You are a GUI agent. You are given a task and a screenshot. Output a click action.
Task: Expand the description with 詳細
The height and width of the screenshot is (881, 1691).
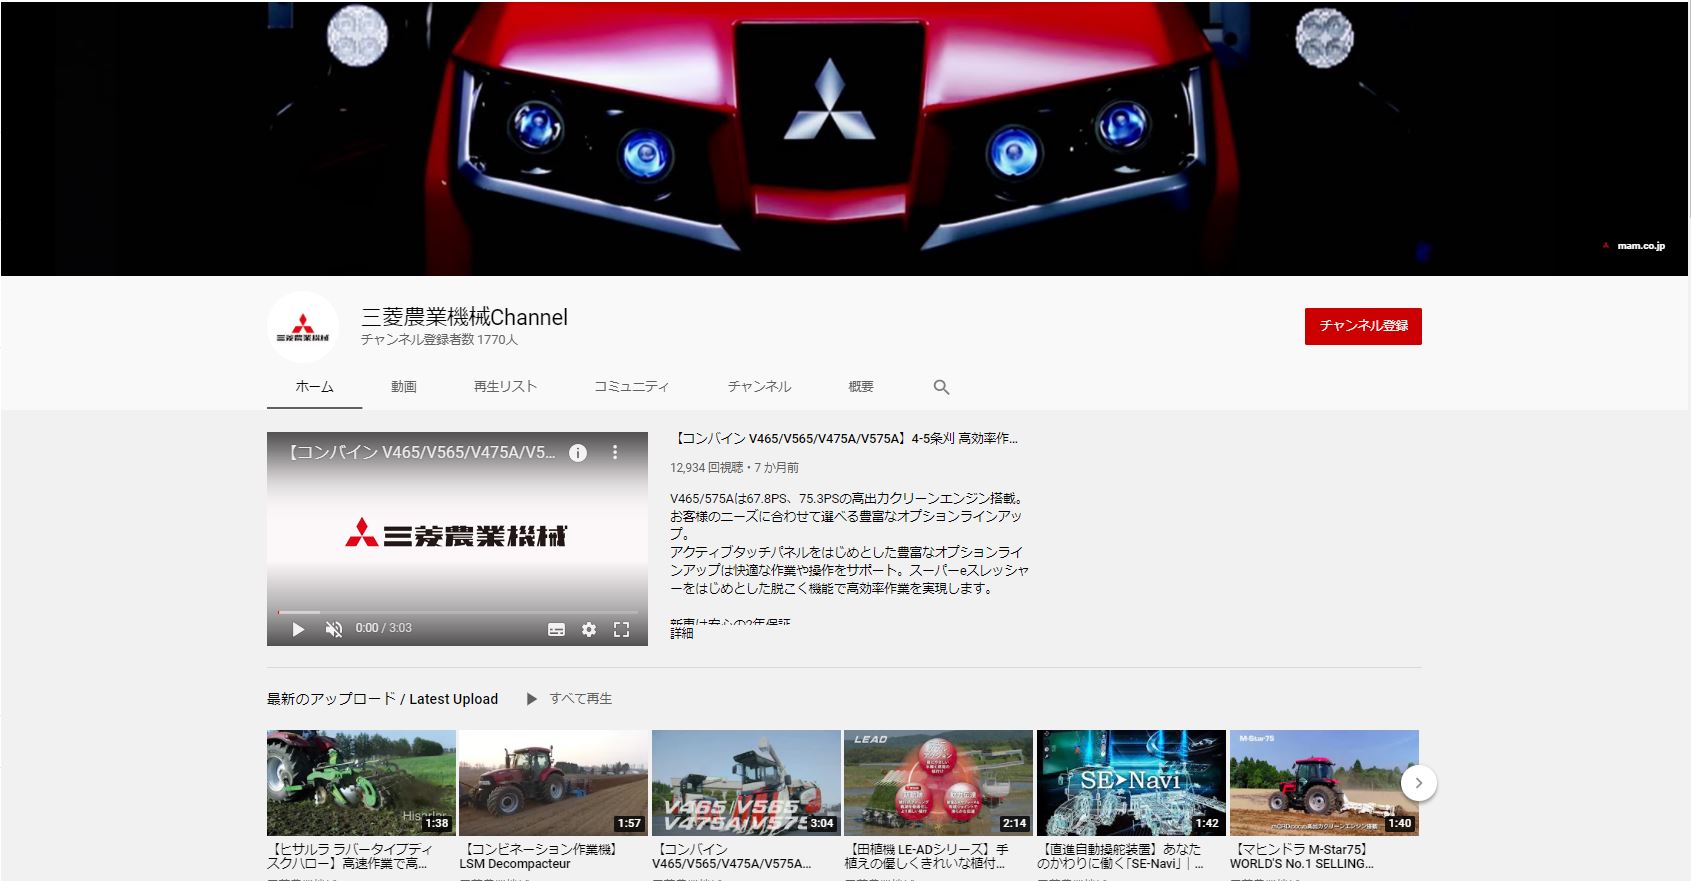coord(681,633)
